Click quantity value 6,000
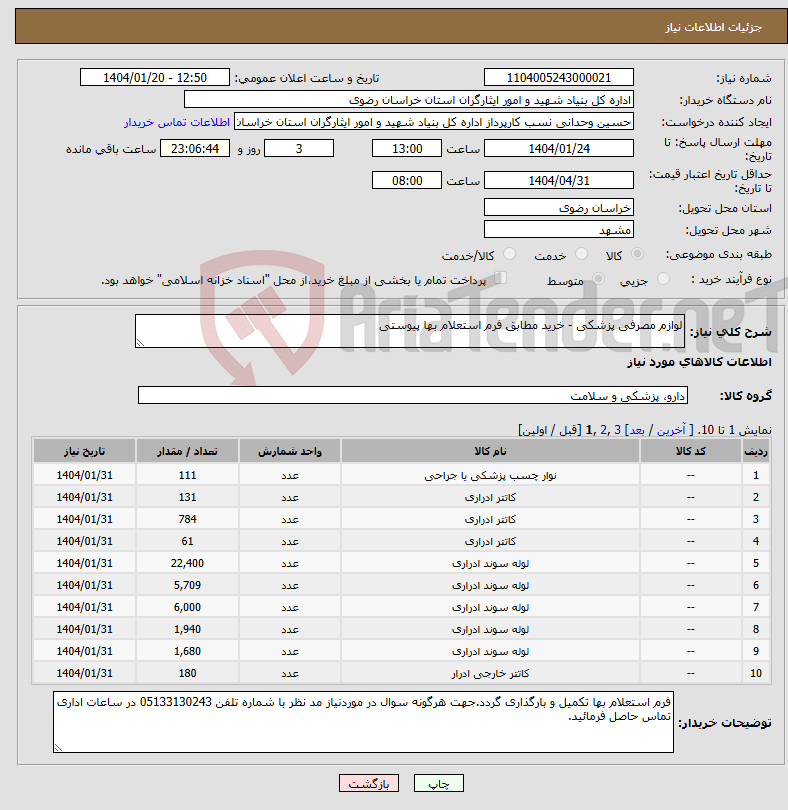 [187, 608]
